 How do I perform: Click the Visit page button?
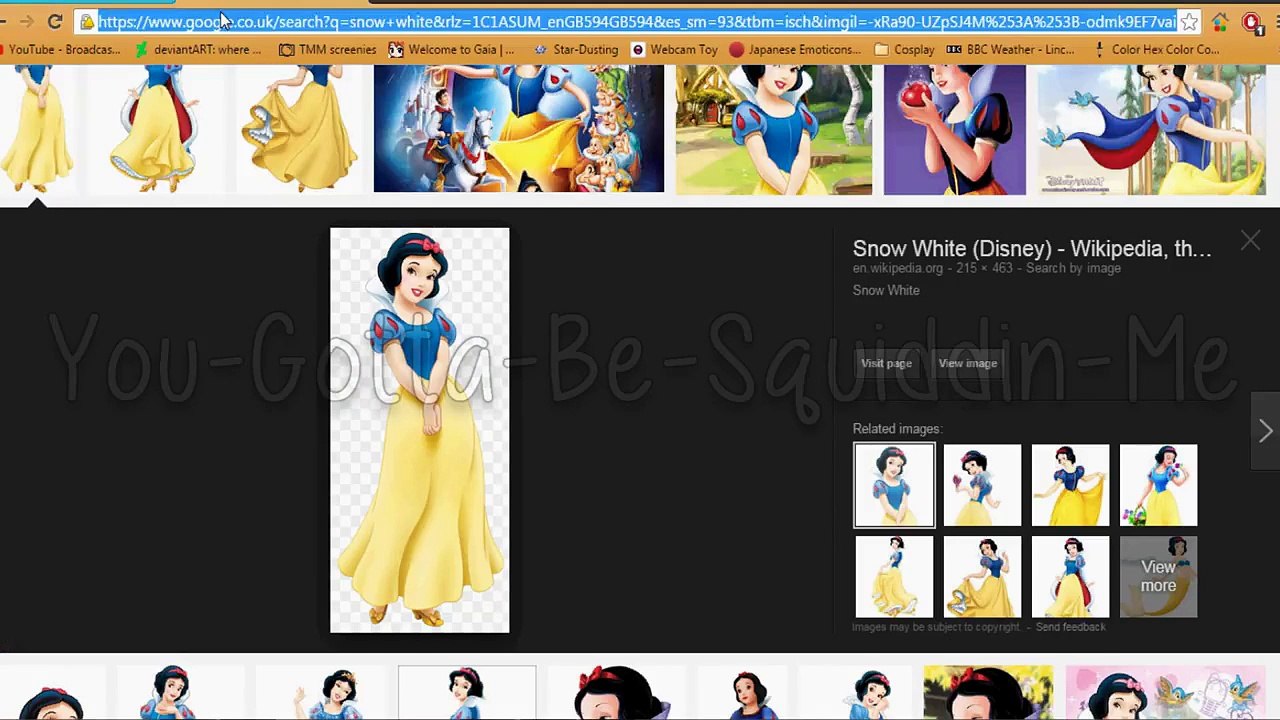[x=886, y=363]
